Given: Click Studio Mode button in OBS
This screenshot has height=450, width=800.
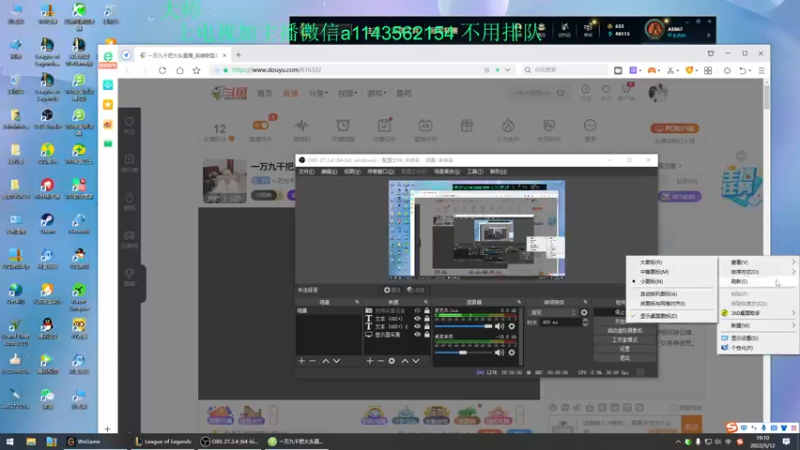Looking at the screenshot, I should [624, 340].
